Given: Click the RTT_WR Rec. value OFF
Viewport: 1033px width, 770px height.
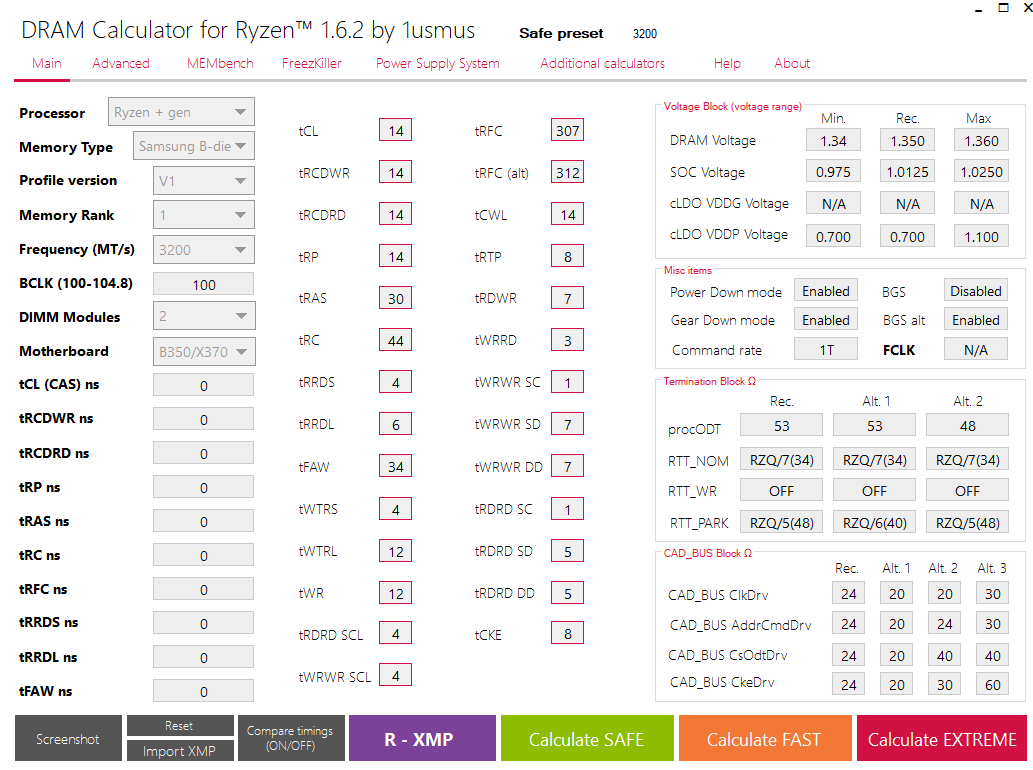Looking at the screenshot, I should click(781, 491).
